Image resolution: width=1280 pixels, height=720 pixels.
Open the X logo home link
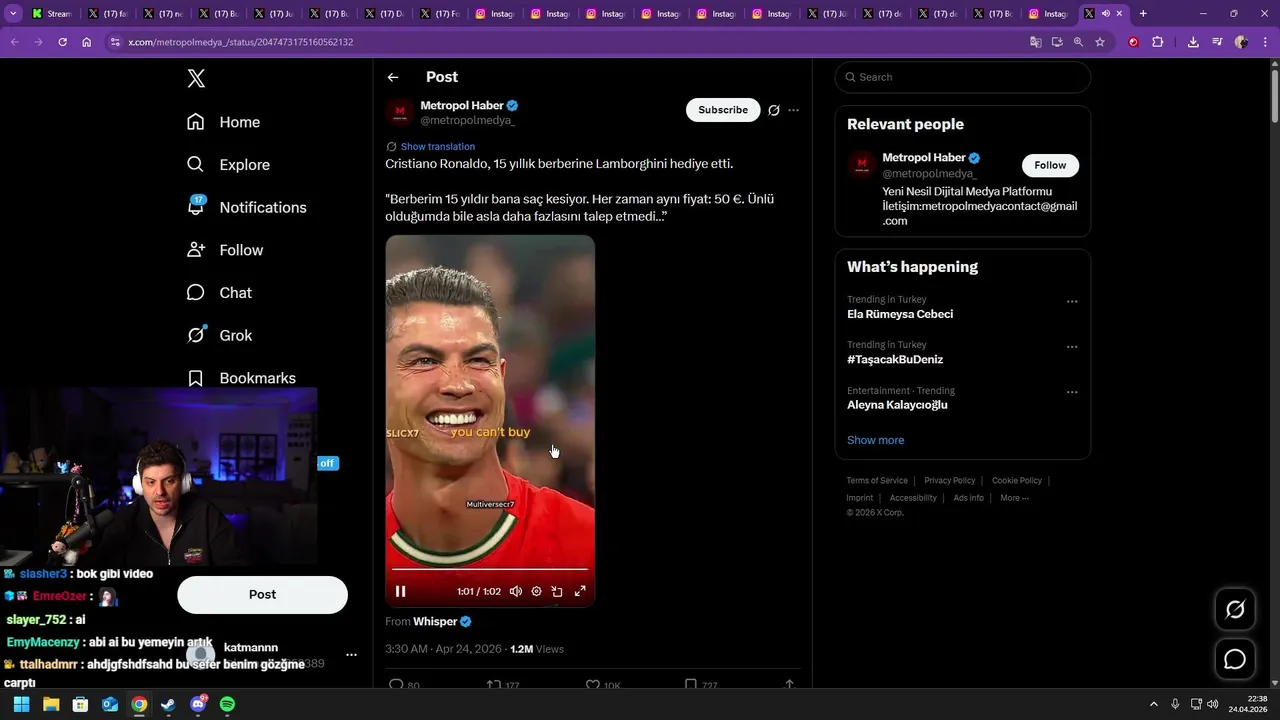tap(196, 79)
